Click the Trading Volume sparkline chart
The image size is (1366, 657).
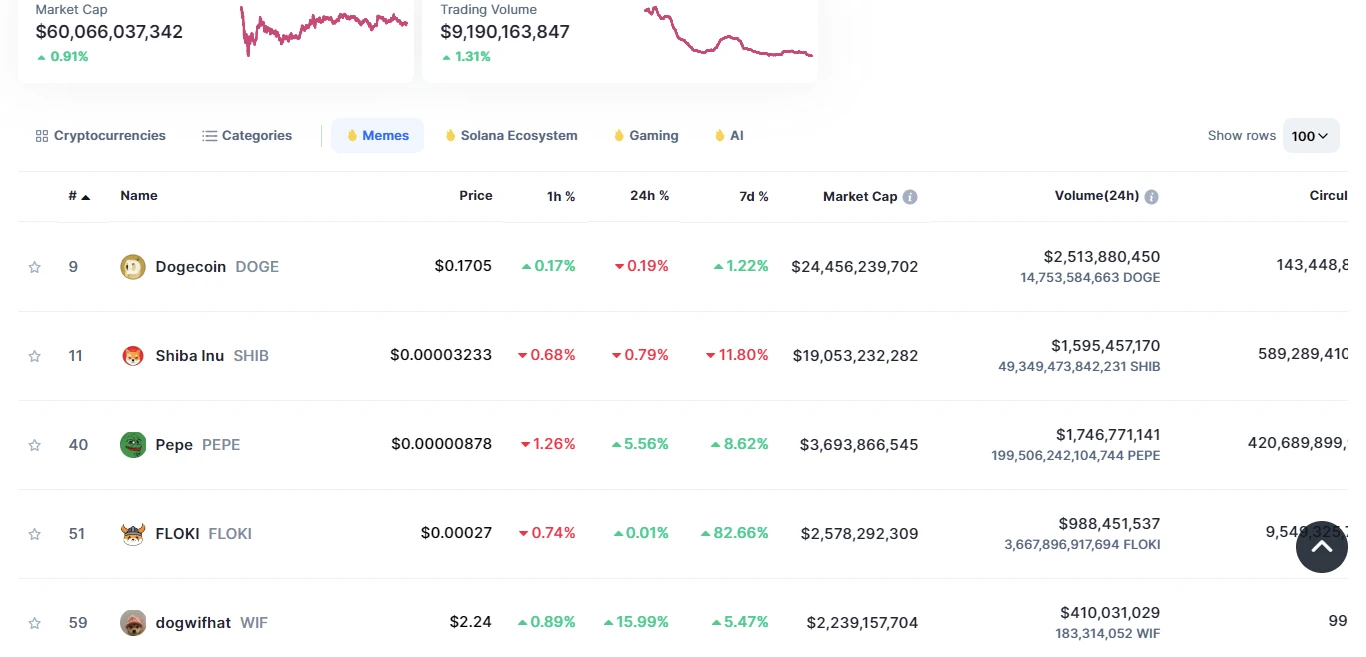(729, 32)
